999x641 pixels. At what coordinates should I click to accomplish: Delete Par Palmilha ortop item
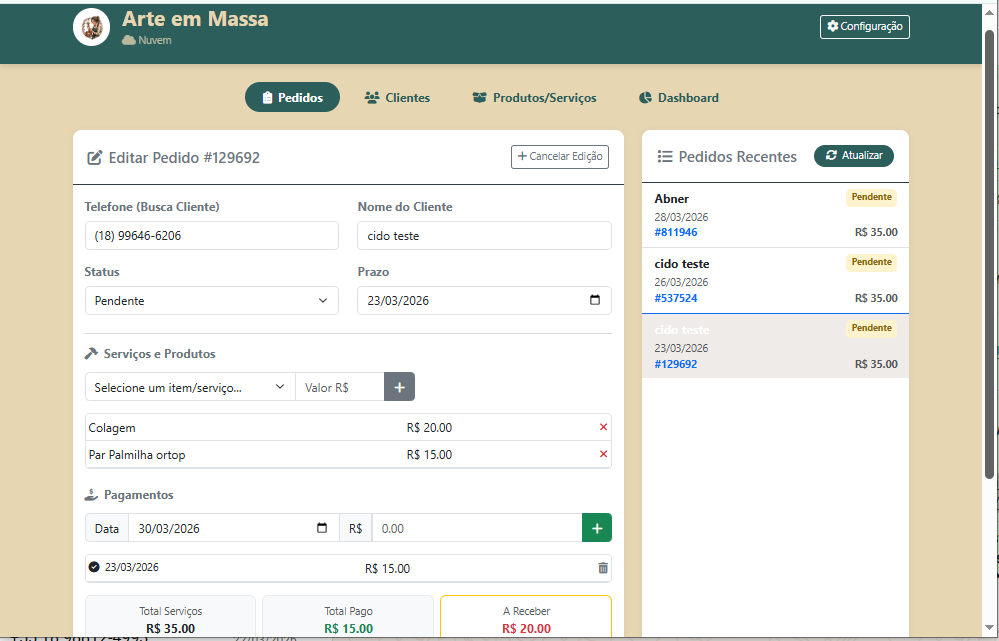pyautogui.click(x=603, y=455)
